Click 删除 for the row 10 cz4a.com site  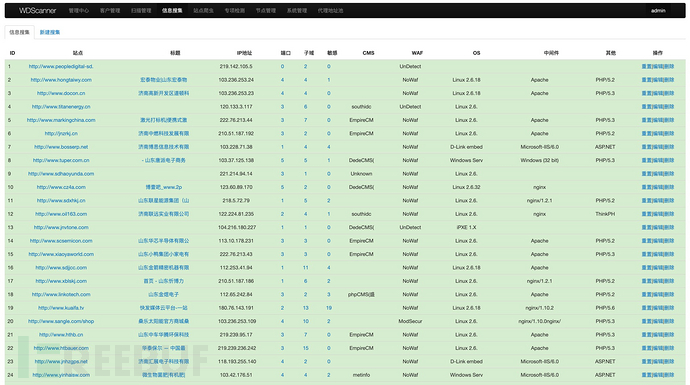[669, 187]
